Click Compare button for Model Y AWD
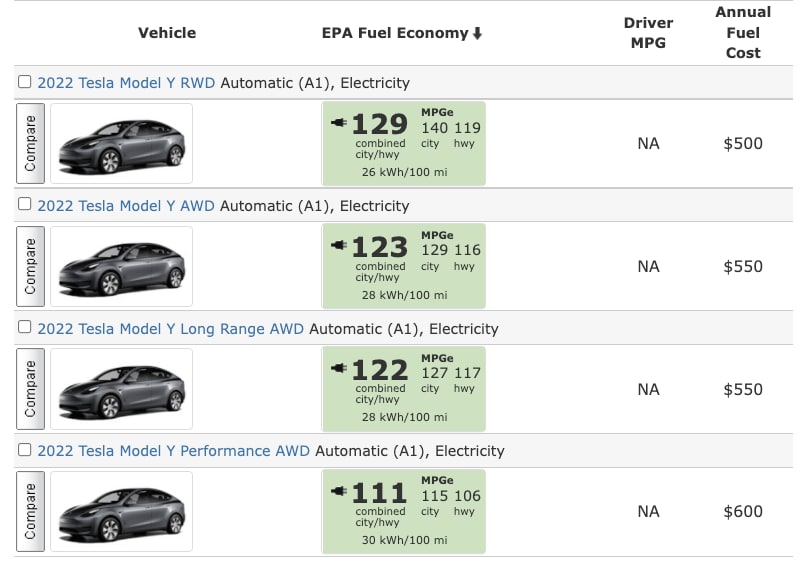 pos(31,266)
